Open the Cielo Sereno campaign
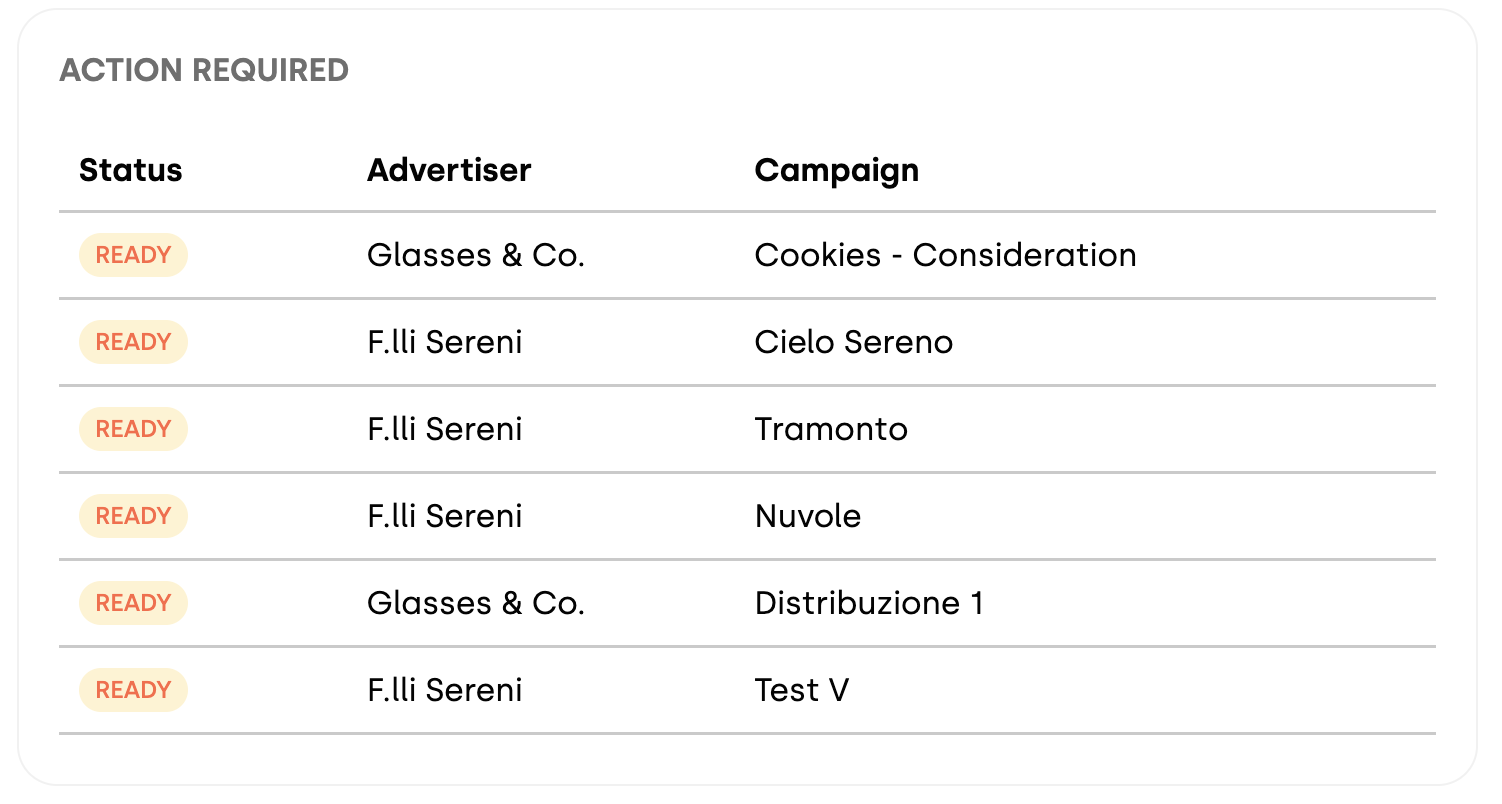 (x=854, y=342)
